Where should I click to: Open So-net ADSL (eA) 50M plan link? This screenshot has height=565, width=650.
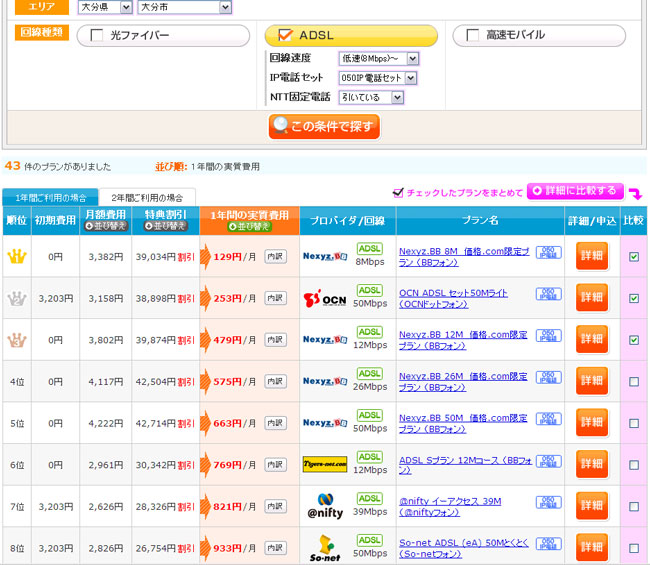tap(463, 548)
